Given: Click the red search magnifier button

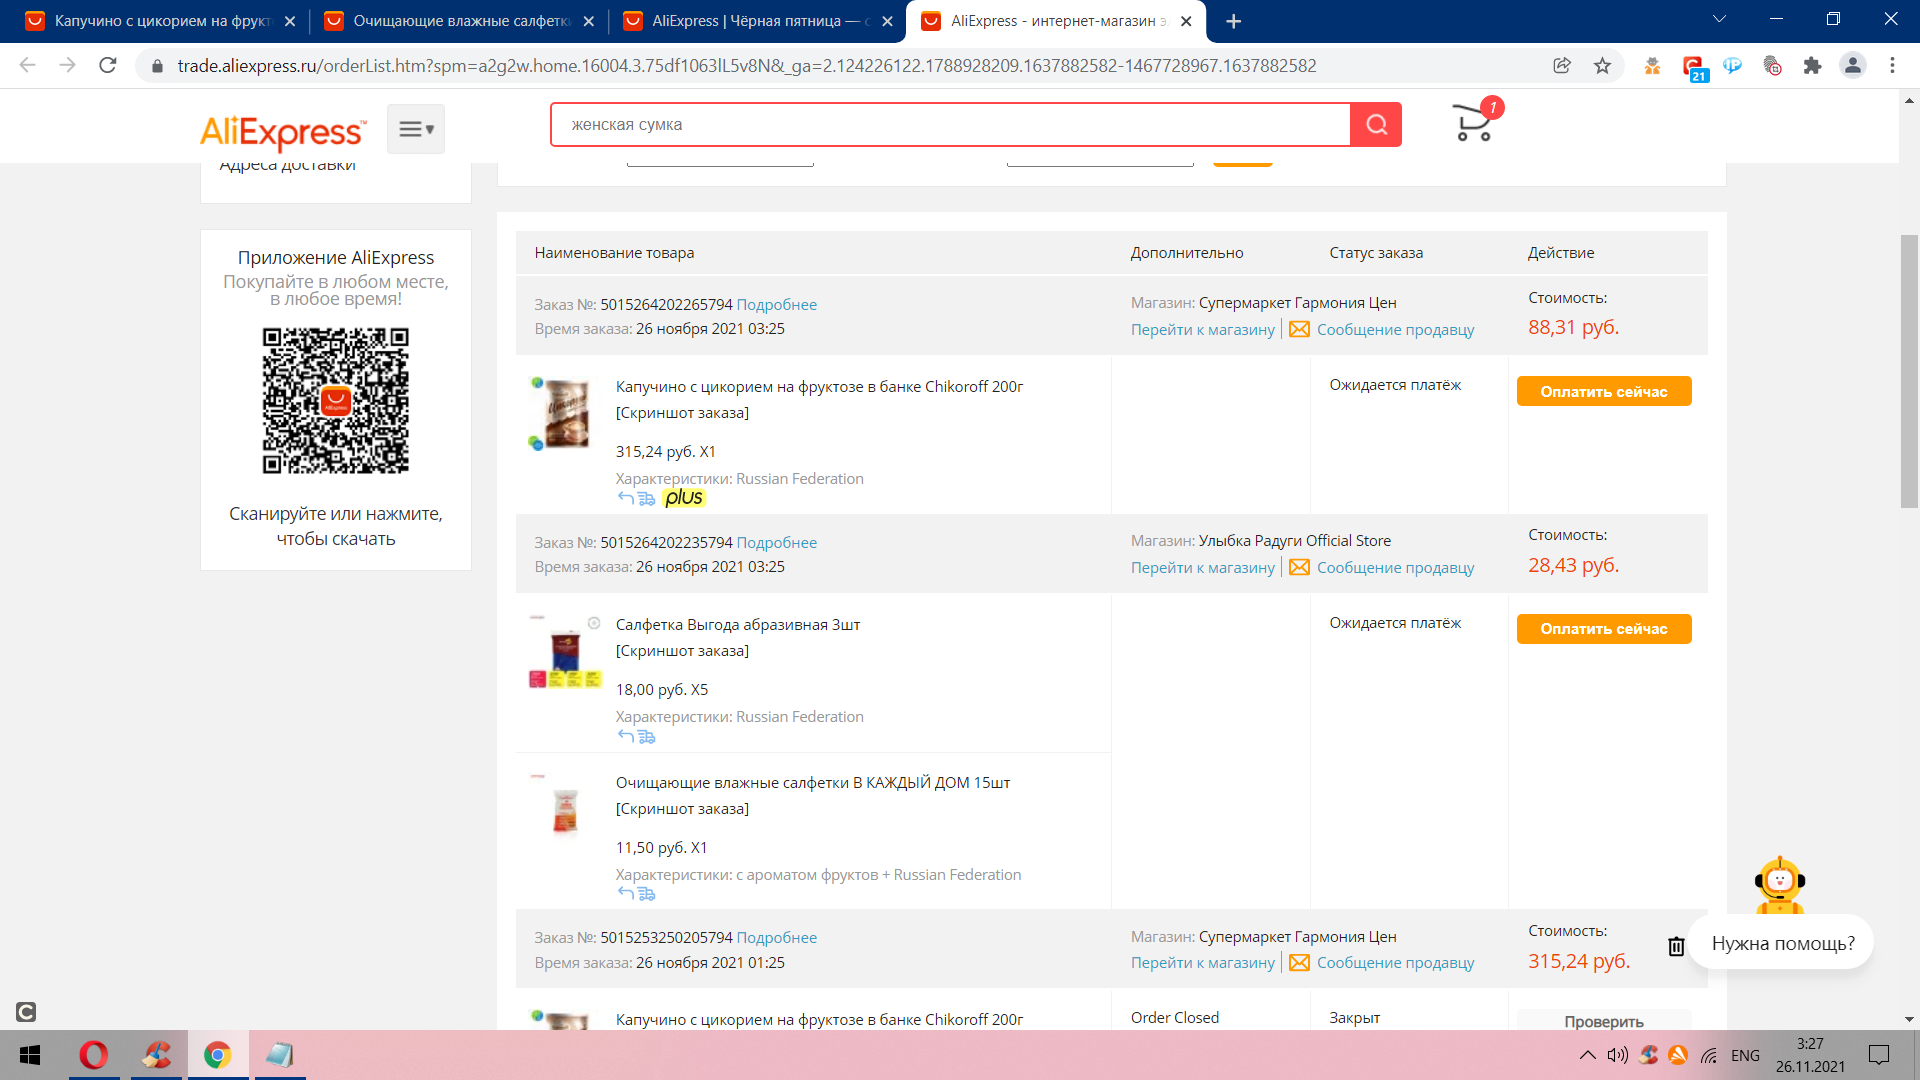Looking at the screenshot, I should [1376, 125].
